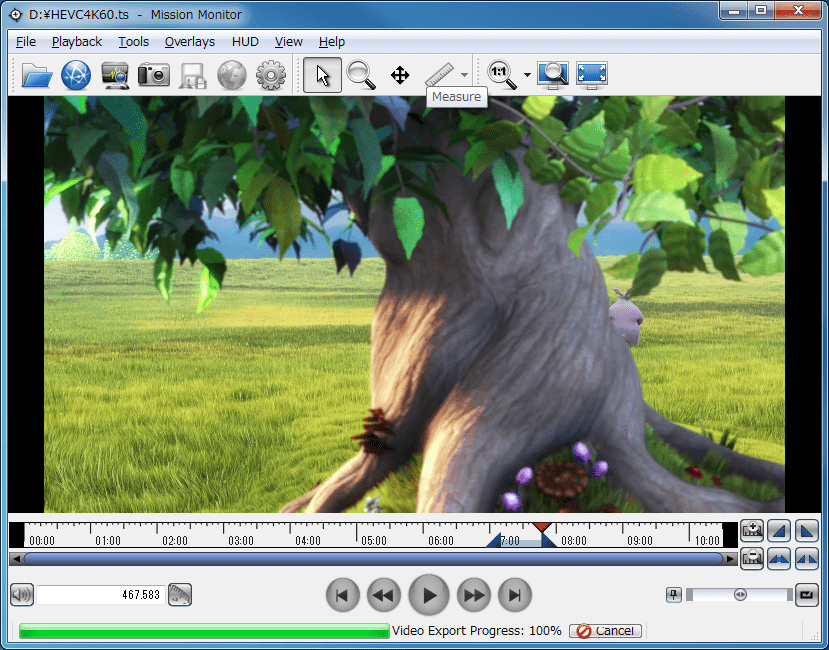This screenshot has height=650, width=829.
Task: Select the magnifier zoom tool
Action: pyautogui.click(x=361, y=75)
